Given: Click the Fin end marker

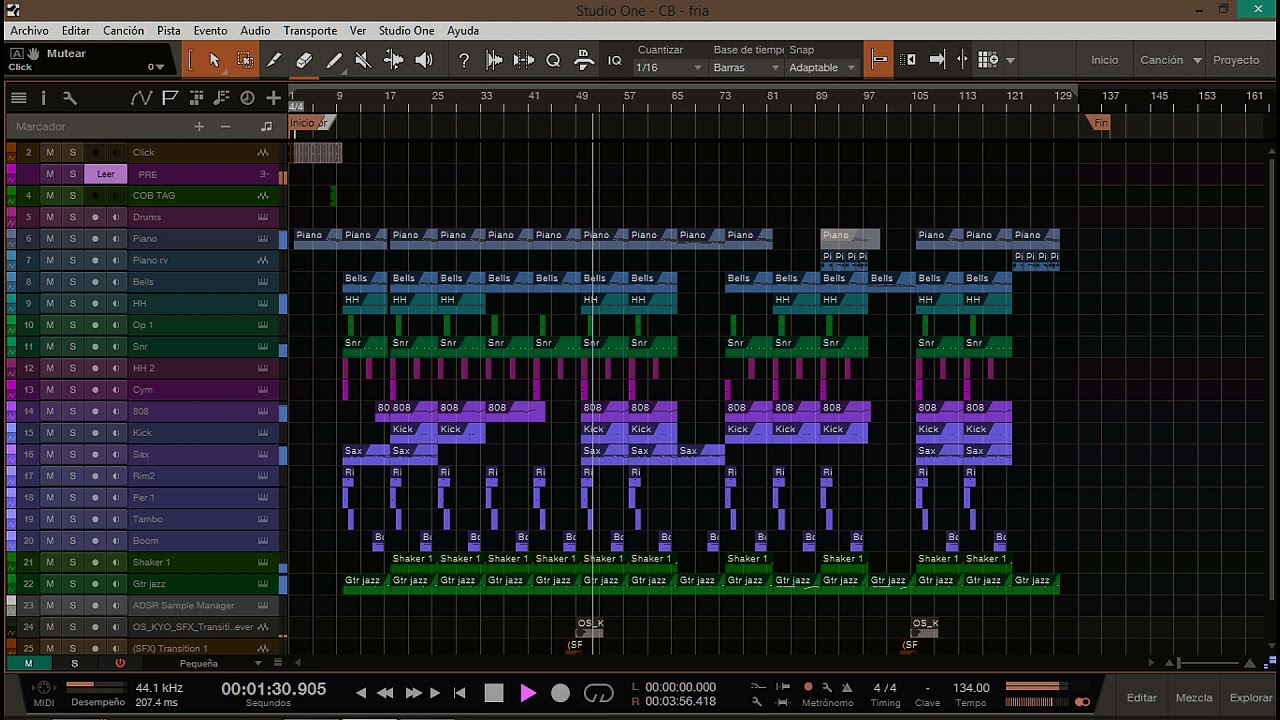Looking at the screenshot, I should pyautogui.click(x=1100, y=123).
